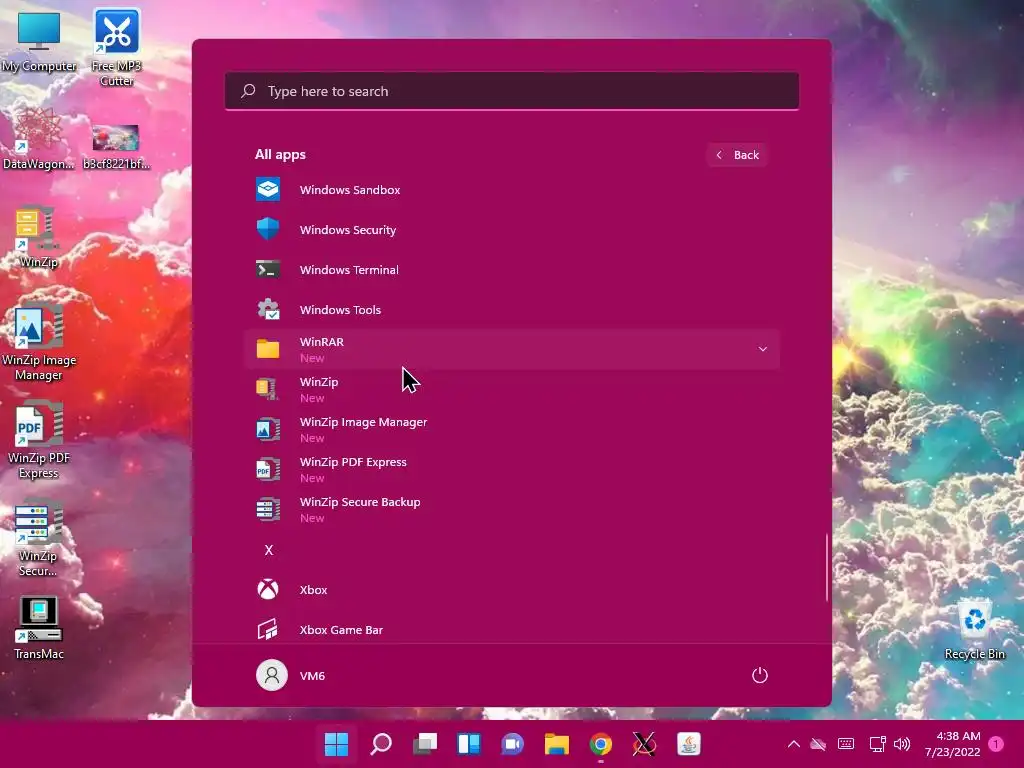Click the WinRAR folder icon
This screenshot has height=768, width=1024.
(x=268, y=349)
